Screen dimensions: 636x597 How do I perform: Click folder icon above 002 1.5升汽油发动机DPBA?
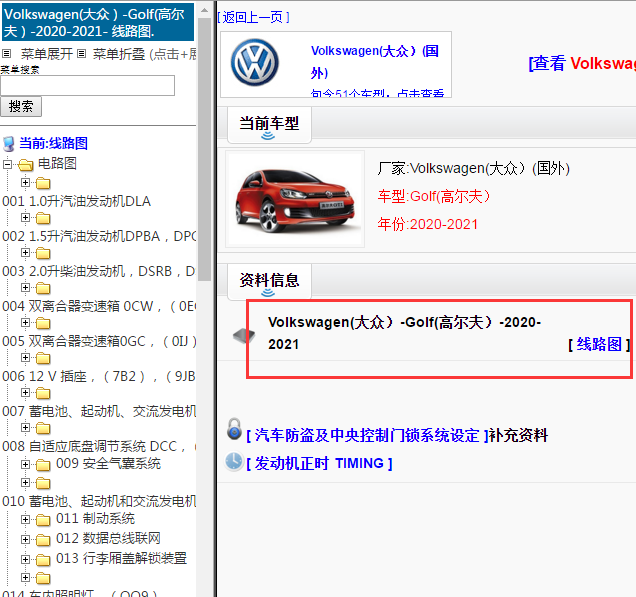43,219
